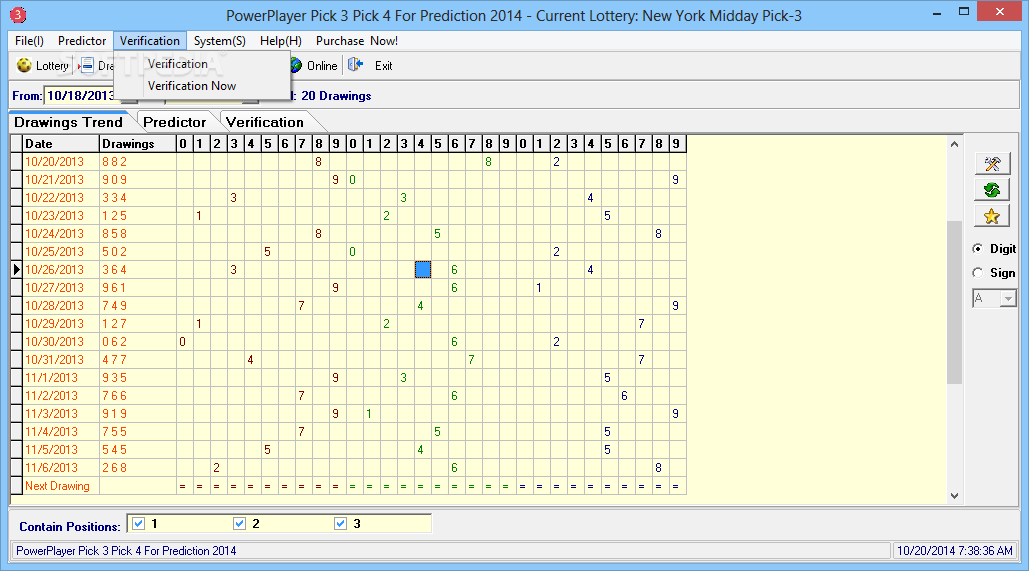Image resolution: width=1029 pixels, height=571 pixels.
Task: Select the 11/3/2013 date cell
Action: (61, 414)
